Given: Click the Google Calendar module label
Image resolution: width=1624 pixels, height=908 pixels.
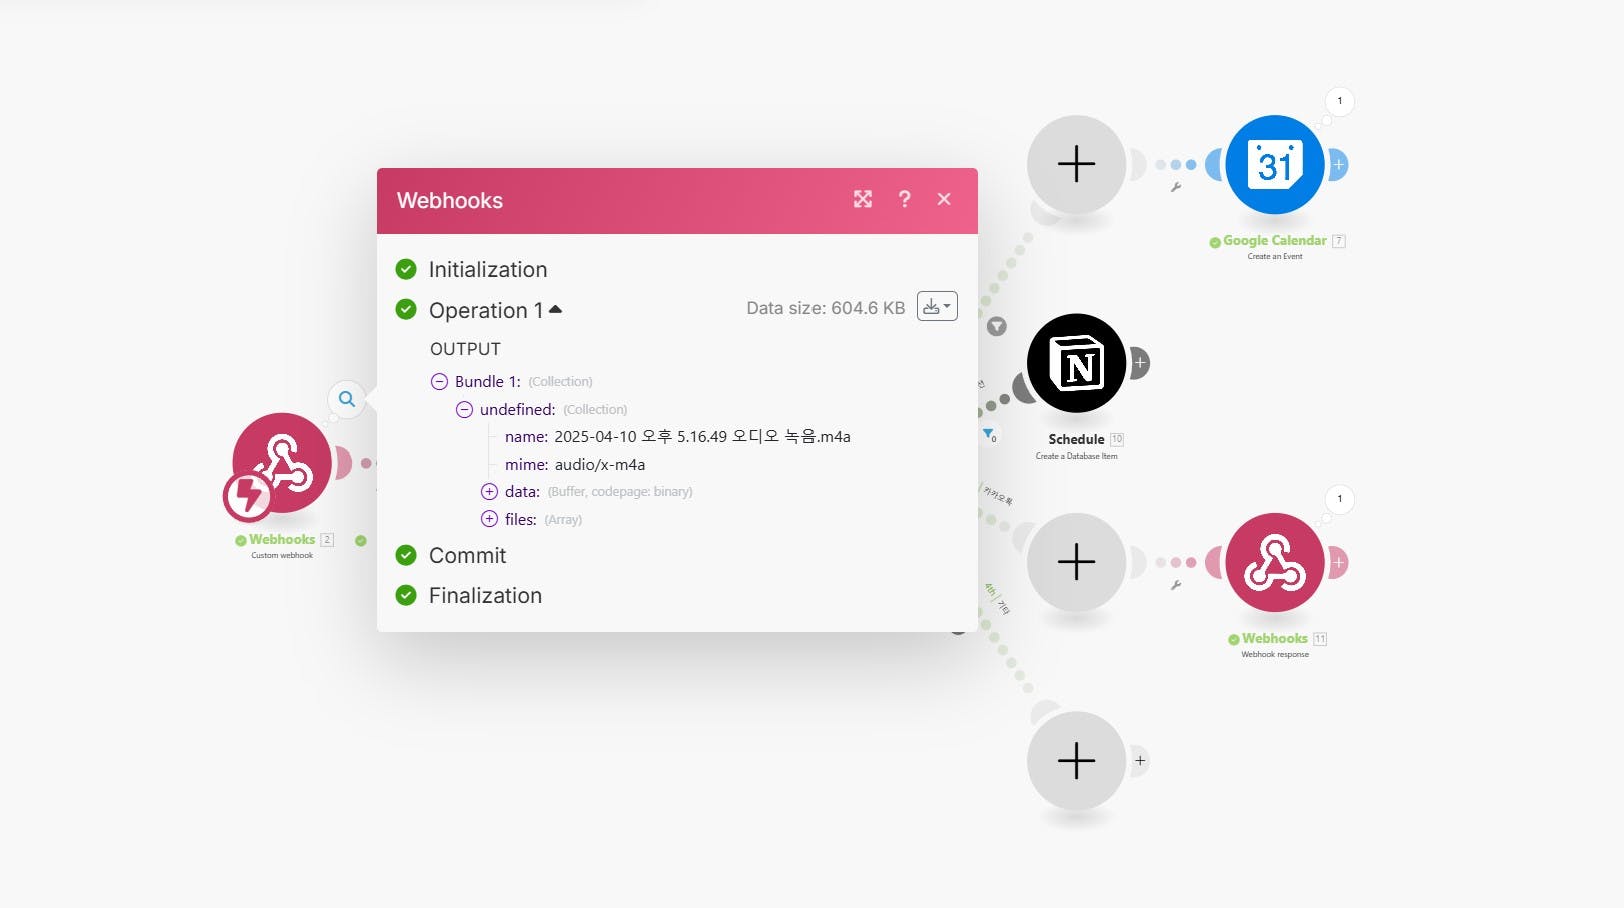Looking at the screenshot, I should point(1274,240).
